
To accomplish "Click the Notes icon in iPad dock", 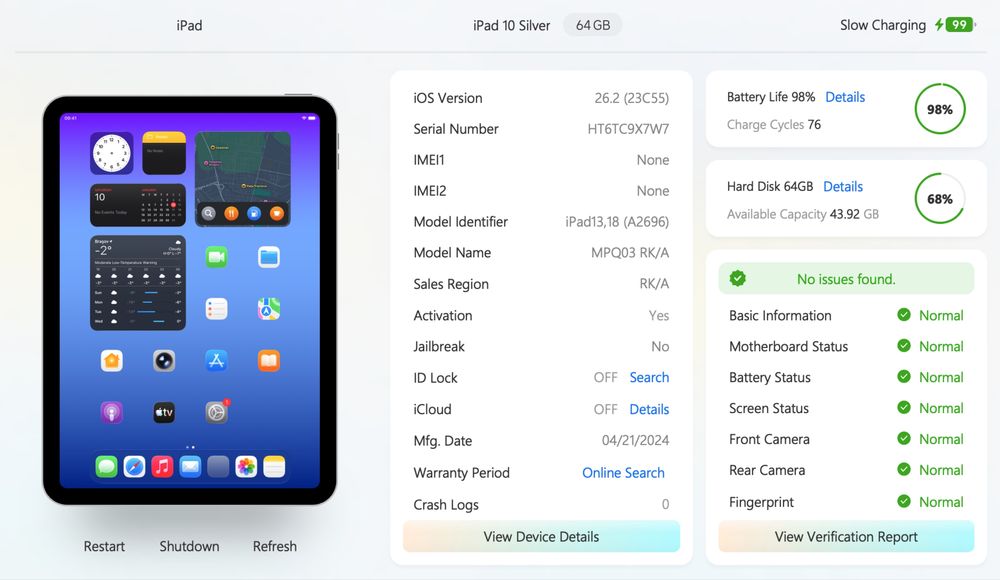I will (274, 467).
